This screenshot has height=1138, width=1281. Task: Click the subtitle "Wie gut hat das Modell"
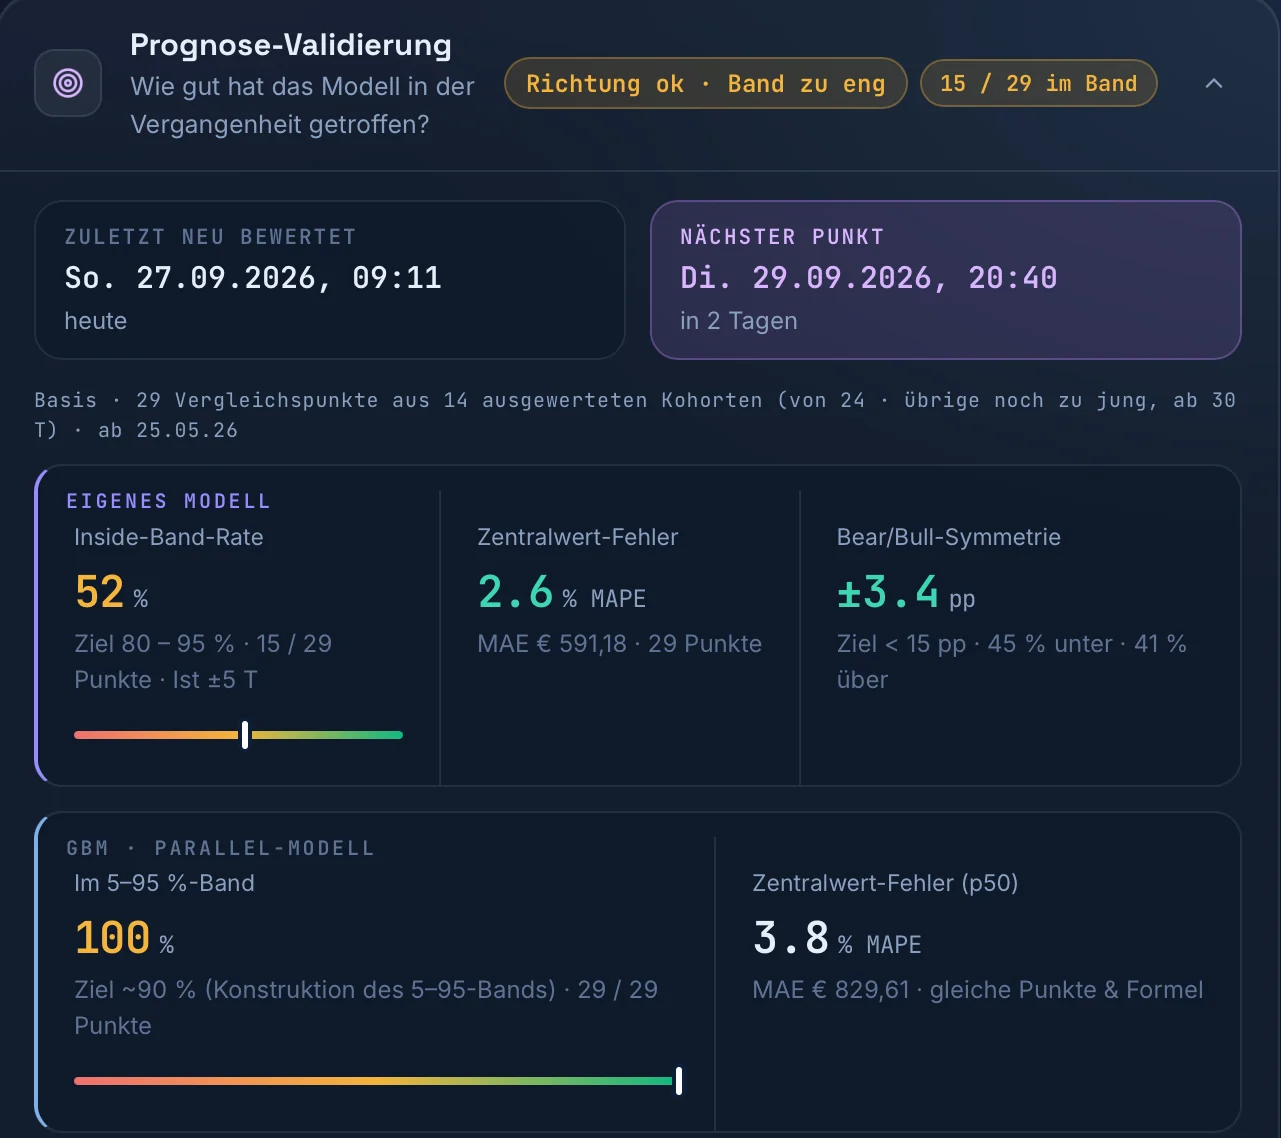click(302, 105)
